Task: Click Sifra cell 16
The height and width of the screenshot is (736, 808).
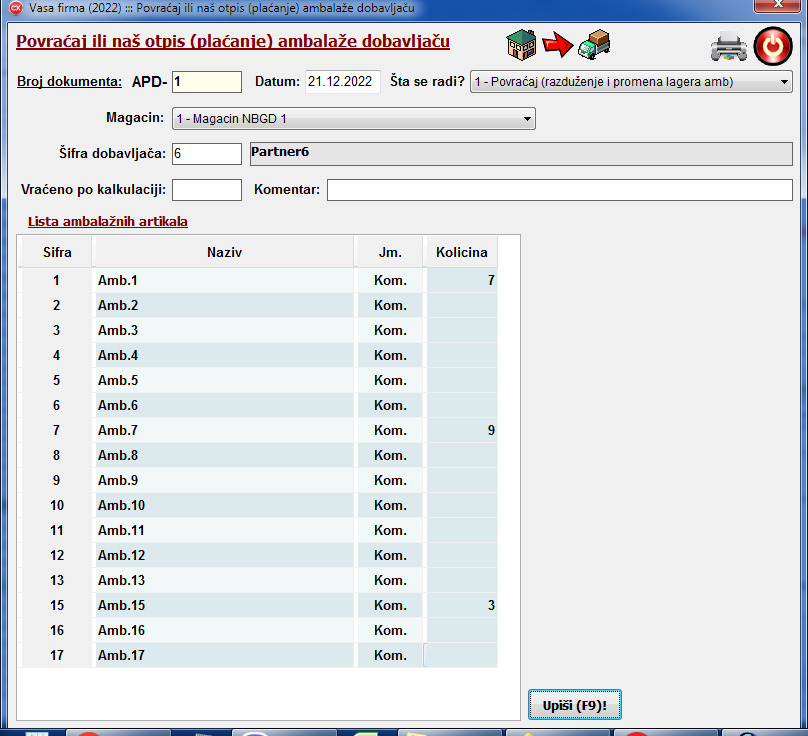Action: [57, 630]
